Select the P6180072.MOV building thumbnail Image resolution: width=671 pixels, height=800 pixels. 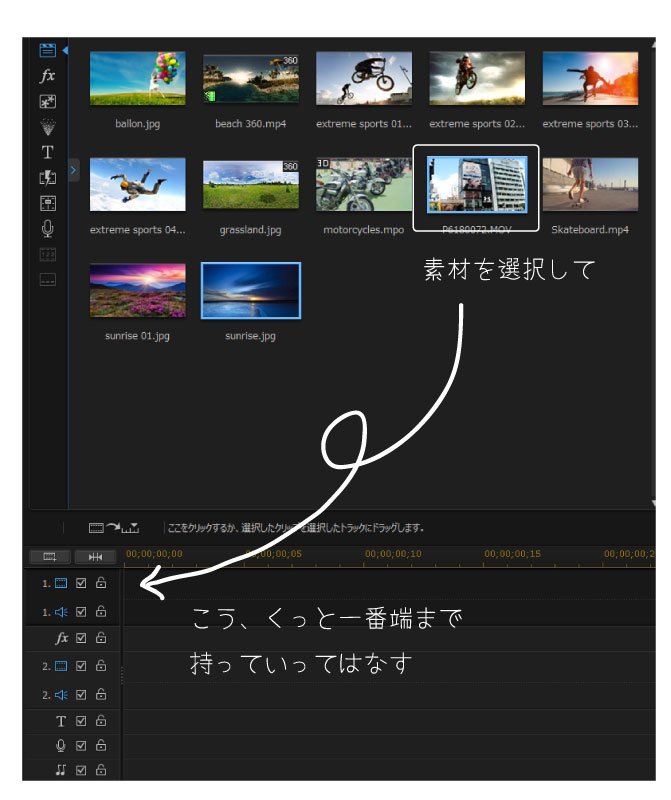(x=477, y=184)
